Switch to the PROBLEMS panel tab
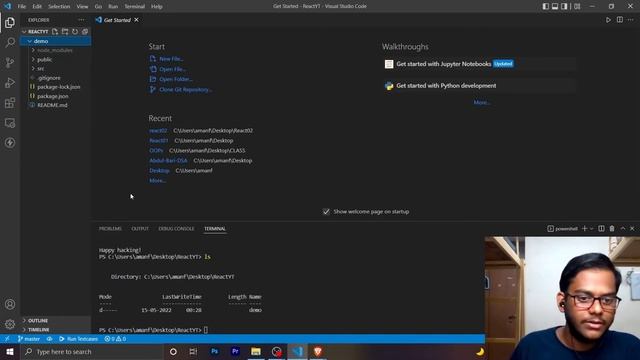Screen dimensions: 640x360 click(110, 229)
